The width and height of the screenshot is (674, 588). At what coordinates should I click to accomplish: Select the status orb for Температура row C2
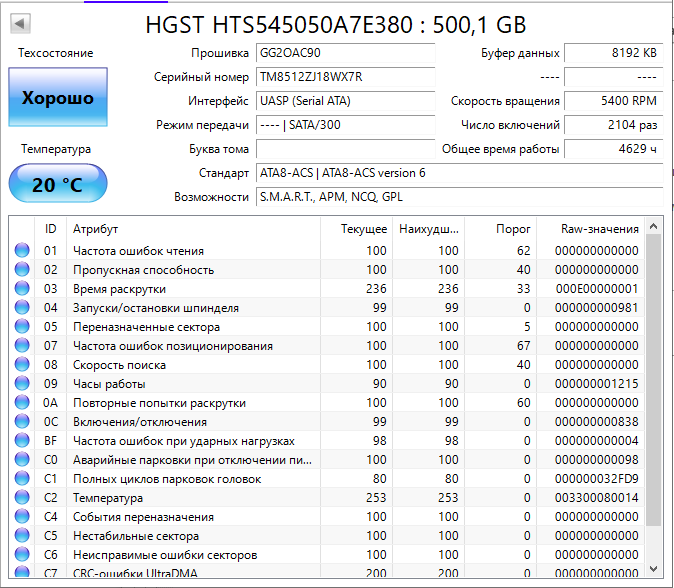22,498
